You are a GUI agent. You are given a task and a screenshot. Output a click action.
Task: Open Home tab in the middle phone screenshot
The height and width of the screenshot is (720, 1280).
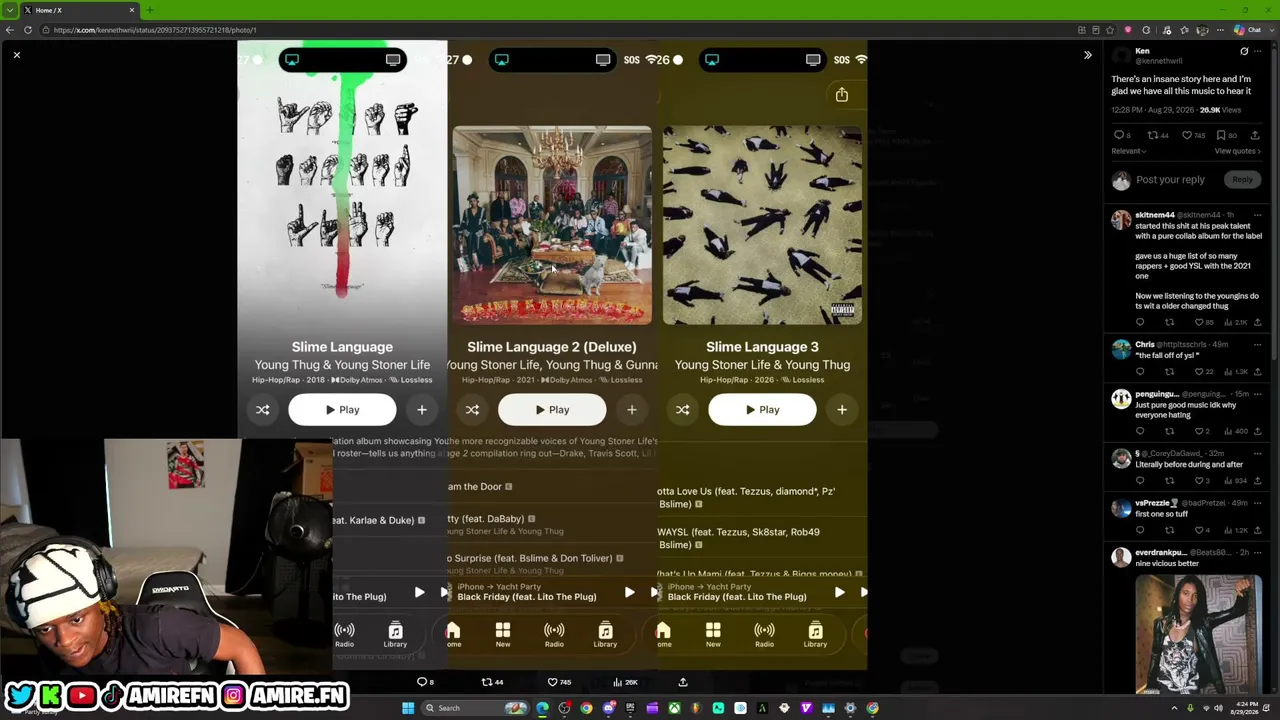point(453,635)
